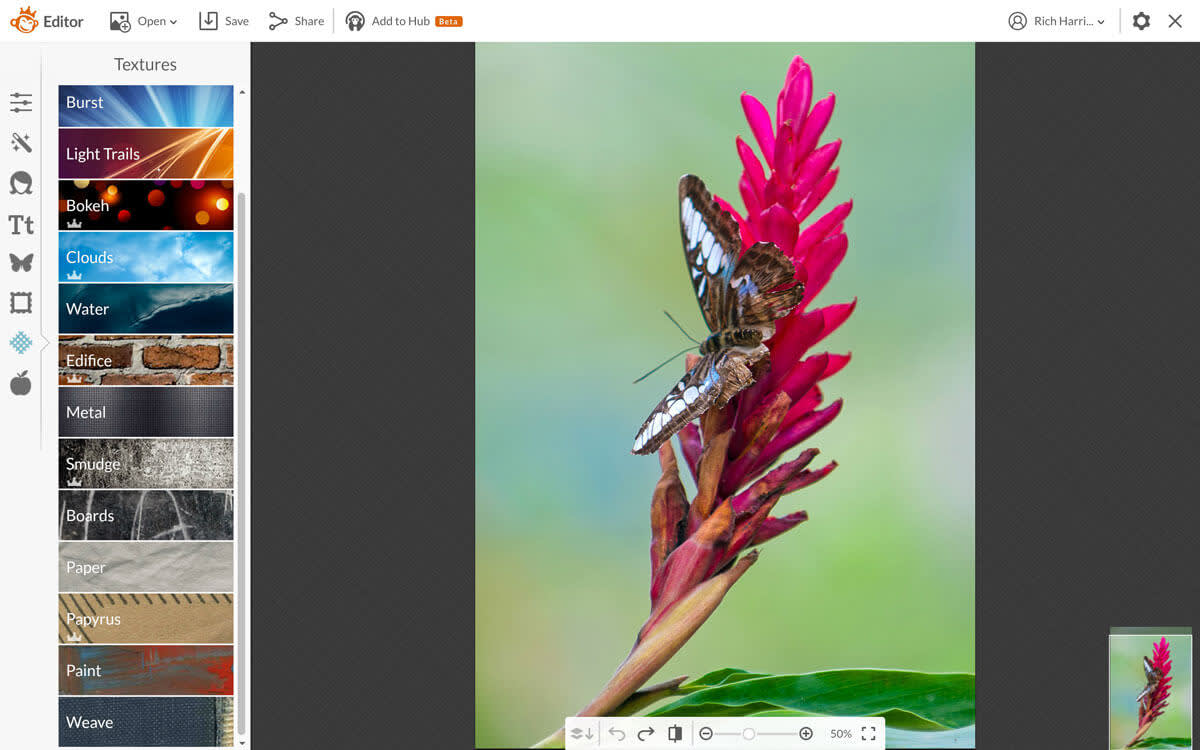Save the image
Screen dimensions: 1200x750
(224, 21)
